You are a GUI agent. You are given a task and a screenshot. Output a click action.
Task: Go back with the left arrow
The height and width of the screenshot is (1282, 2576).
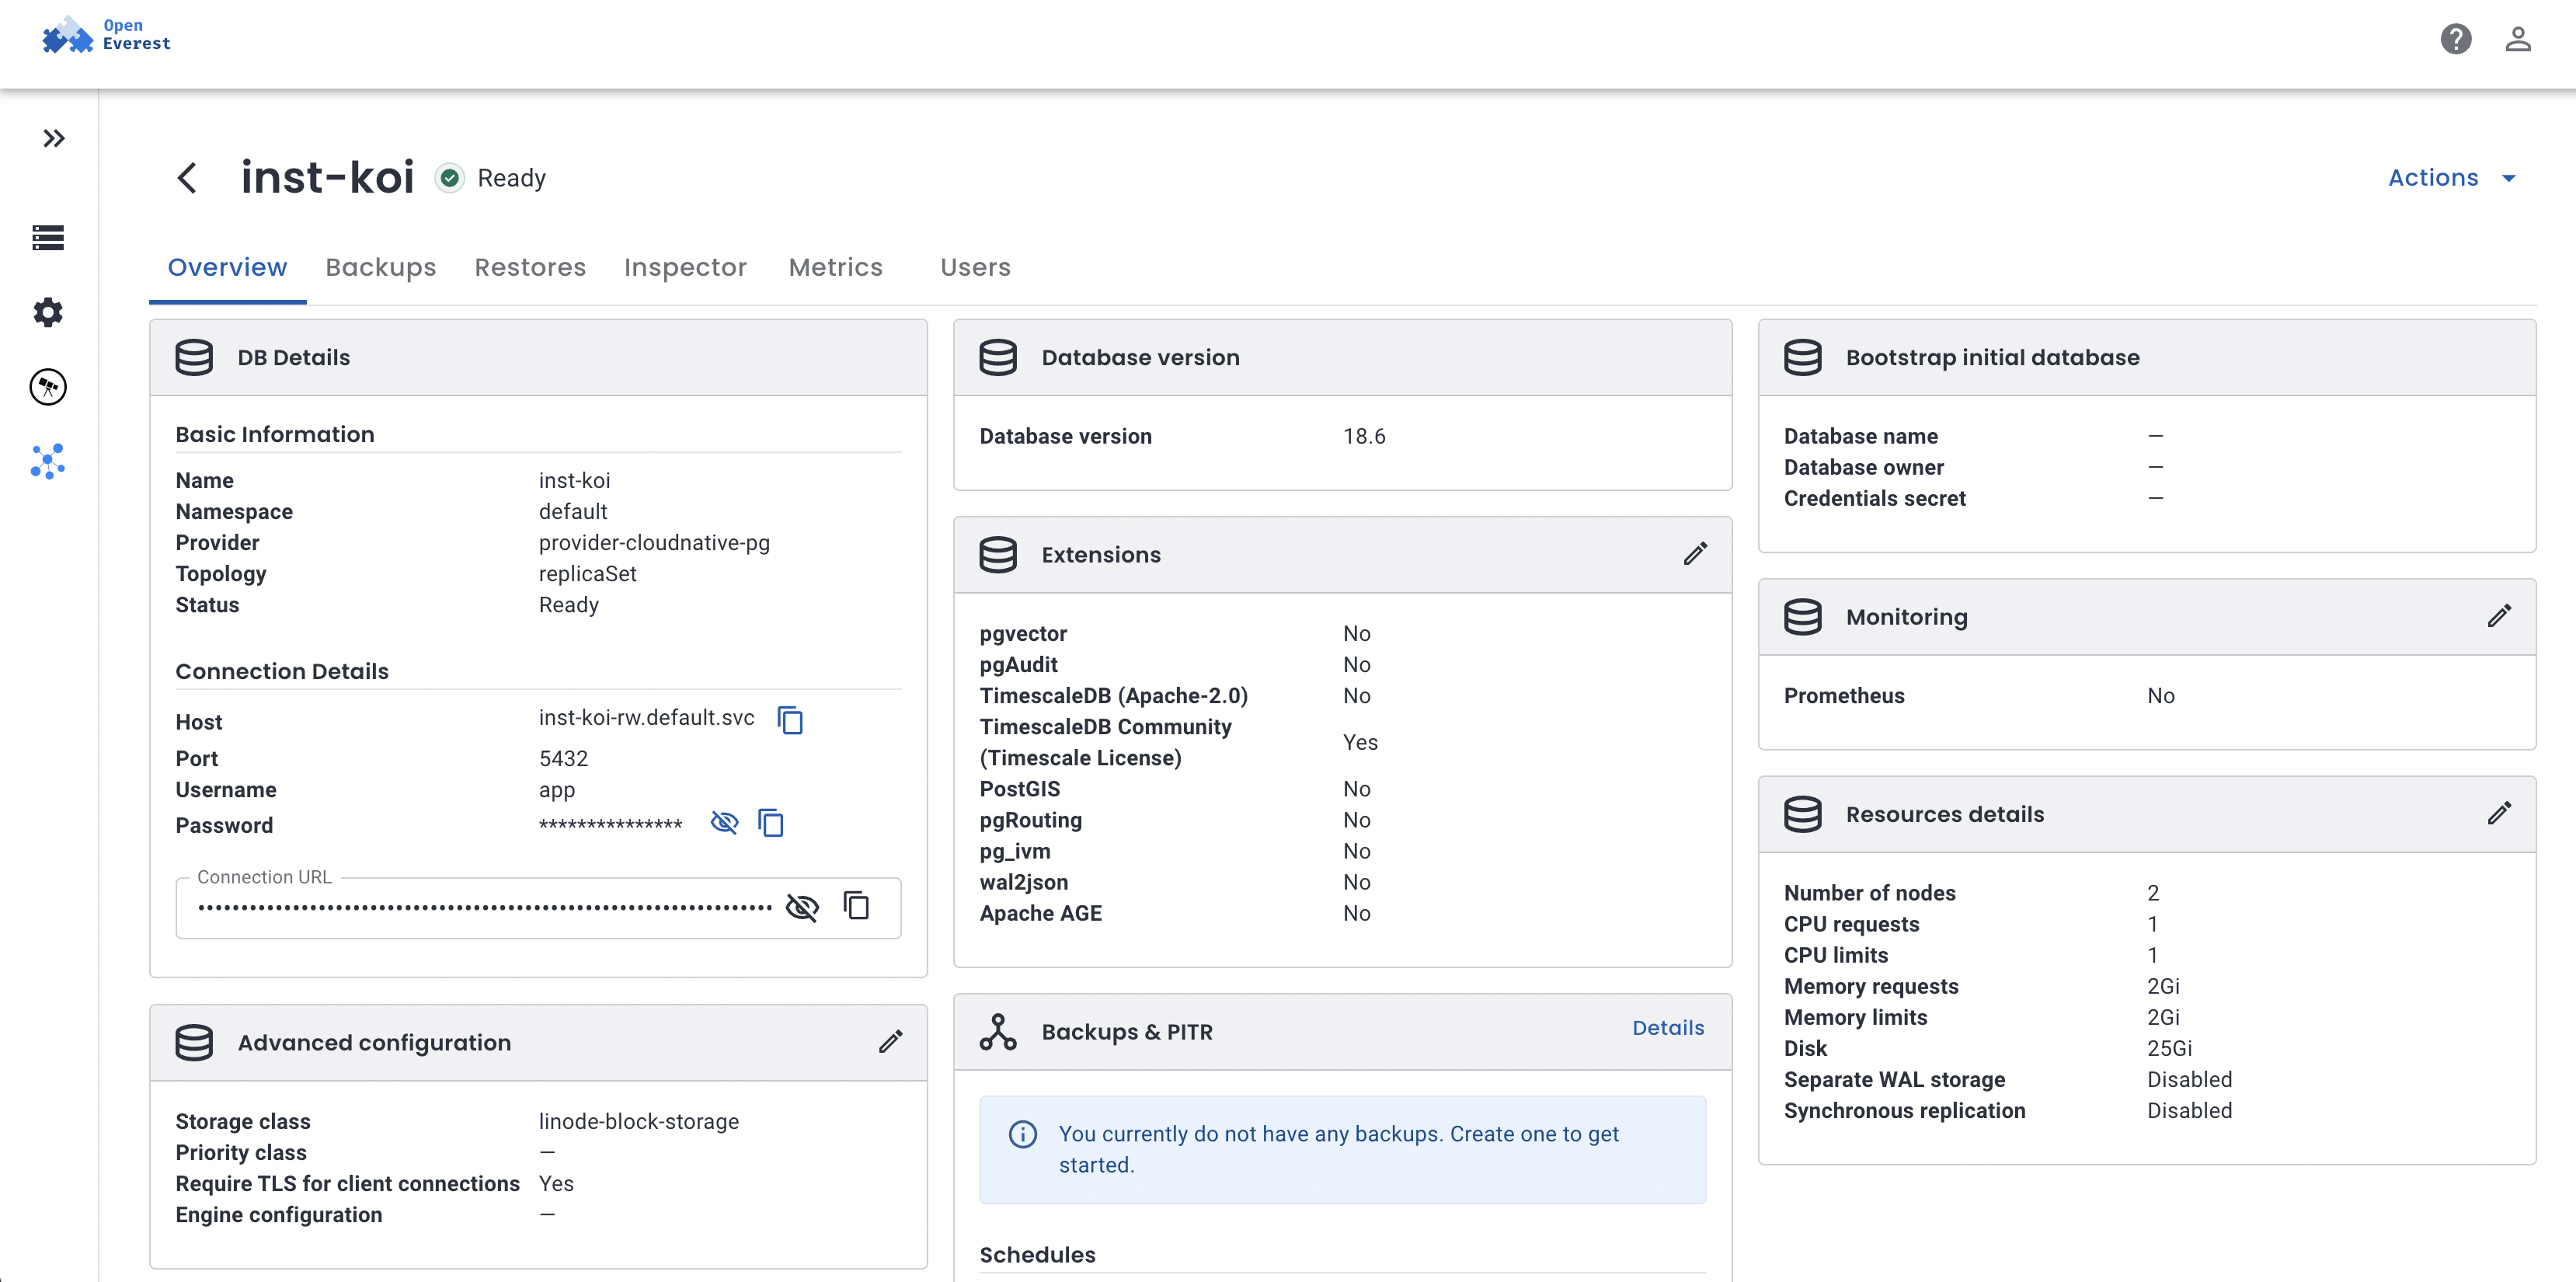tap(187, 178)
